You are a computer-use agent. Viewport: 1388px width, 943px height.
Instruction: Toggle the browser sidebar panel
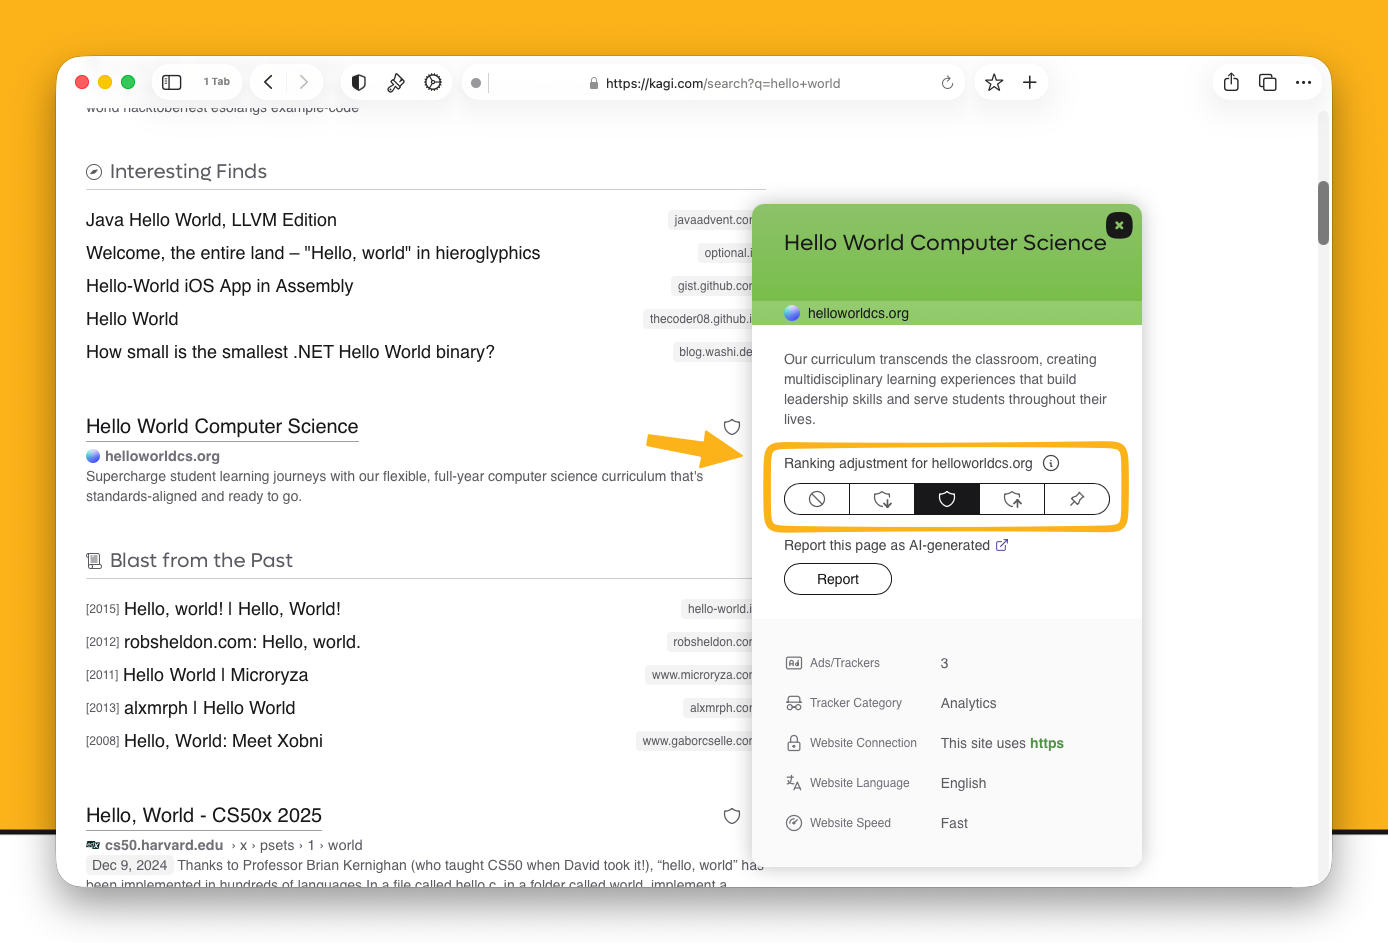[x=172, y=82]
